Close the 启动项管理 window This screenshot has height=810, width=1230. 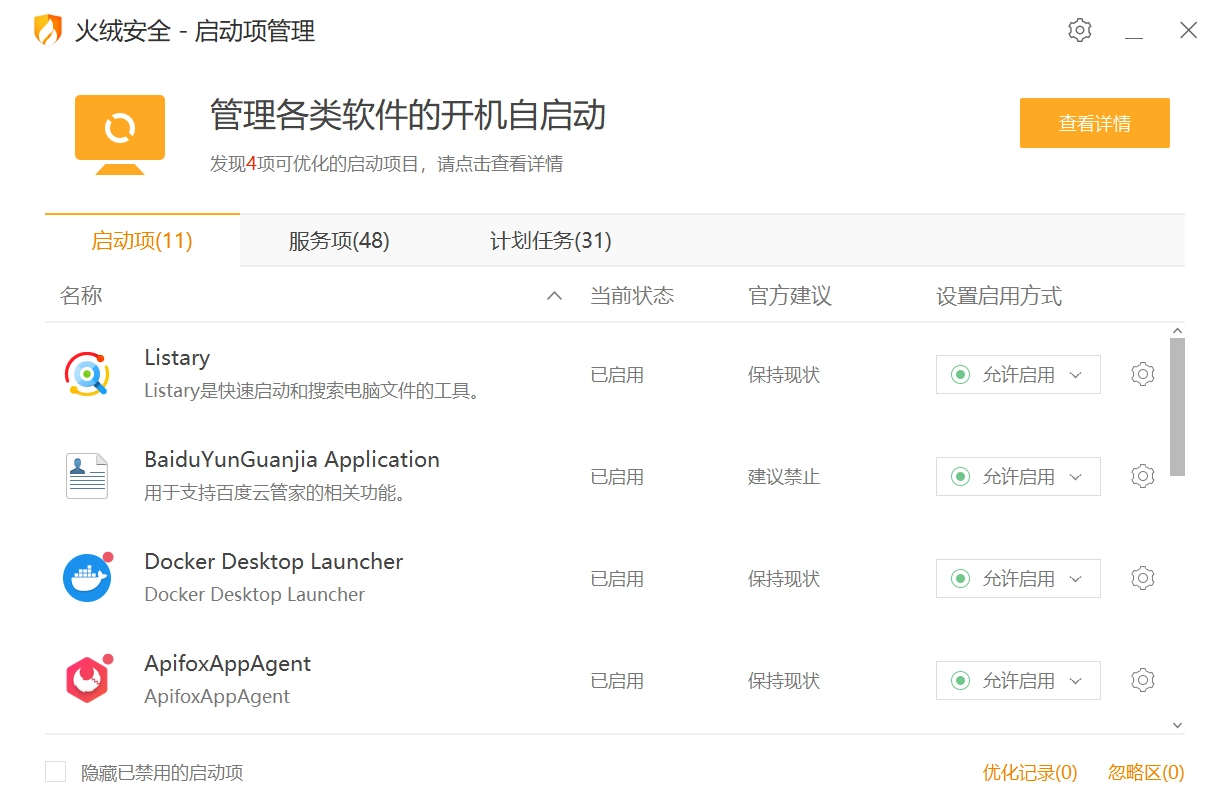pyautogui.click(x=1188, y=30)
